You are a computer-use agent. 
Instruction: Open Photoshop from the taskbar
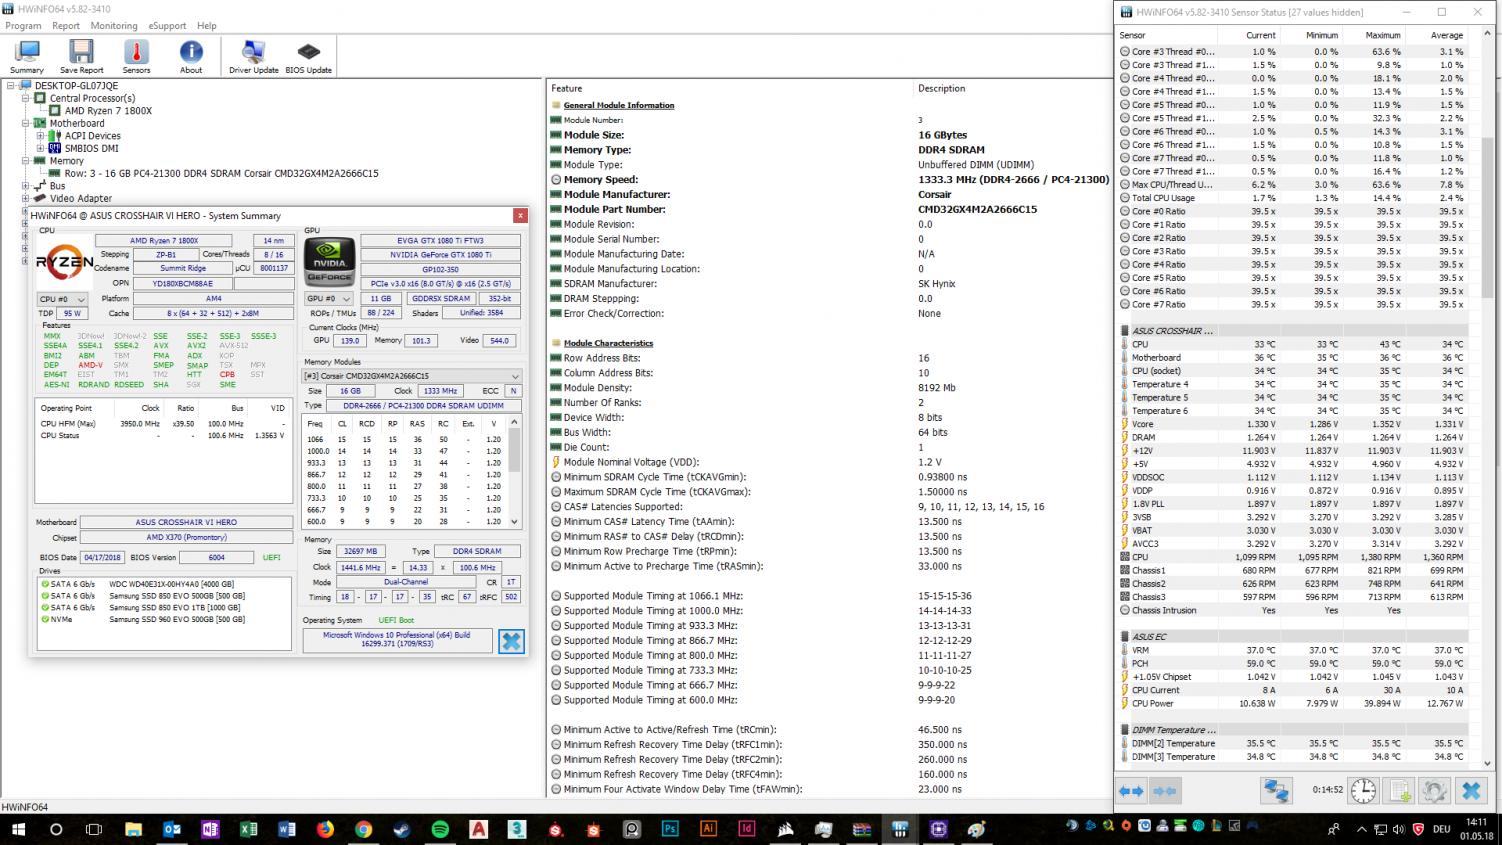tap(670, 829)
